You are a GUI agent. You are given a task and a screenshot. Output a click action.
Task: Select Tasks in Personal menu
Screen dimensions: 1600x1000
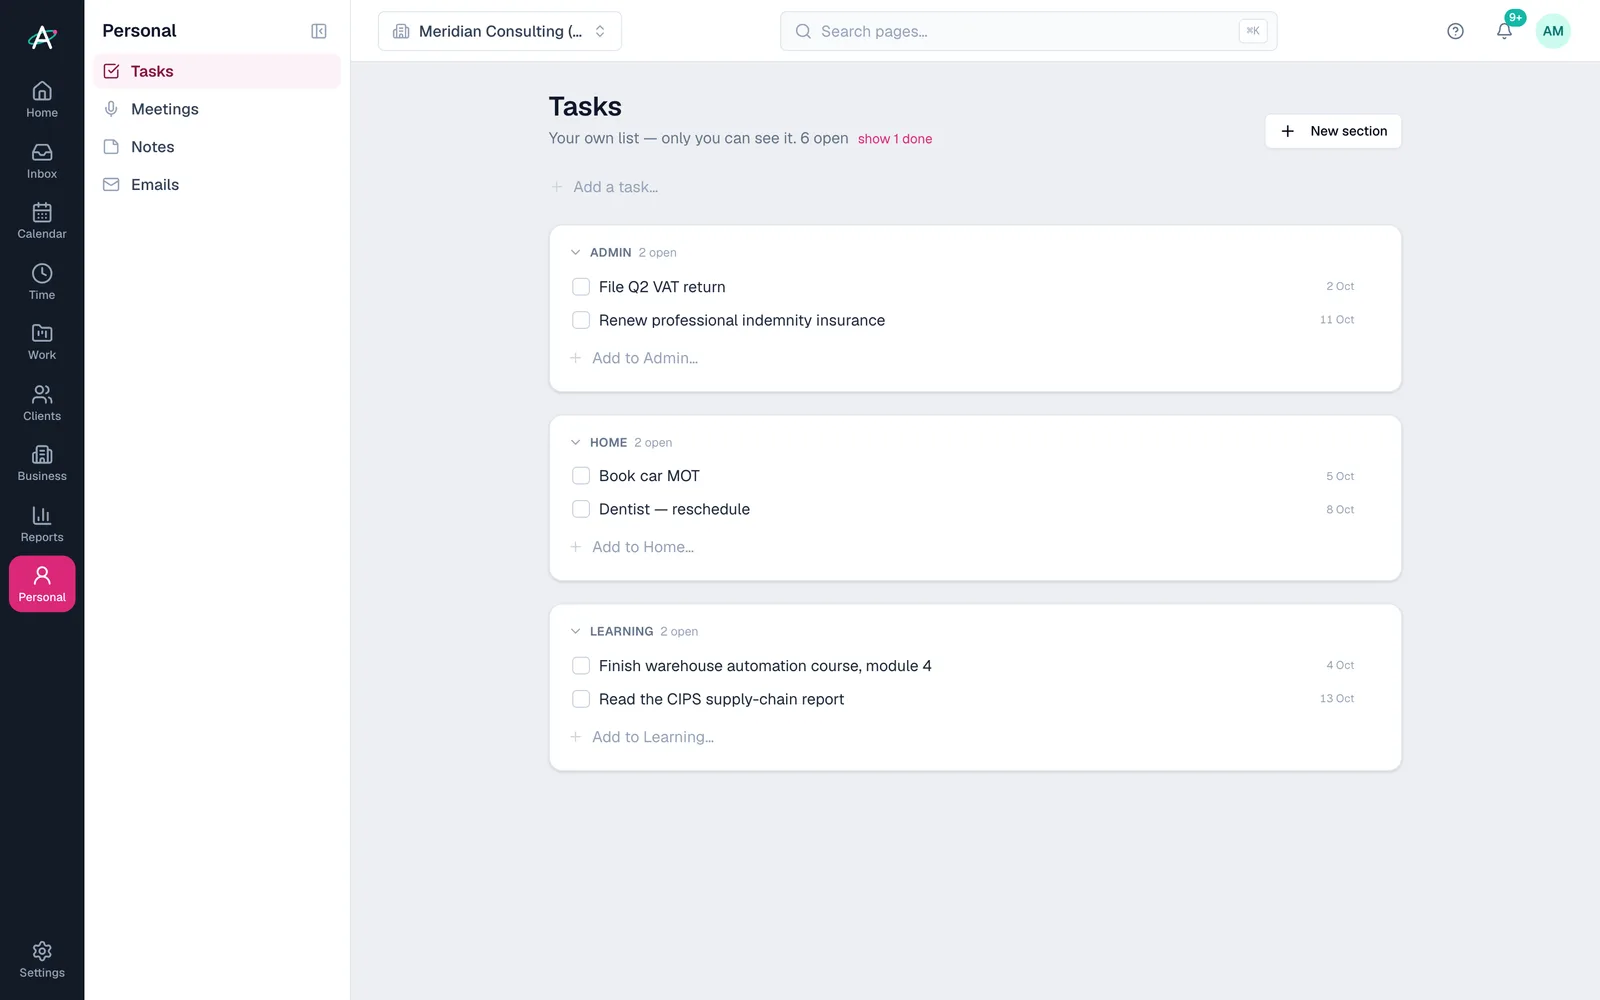(x=217, y=71)
